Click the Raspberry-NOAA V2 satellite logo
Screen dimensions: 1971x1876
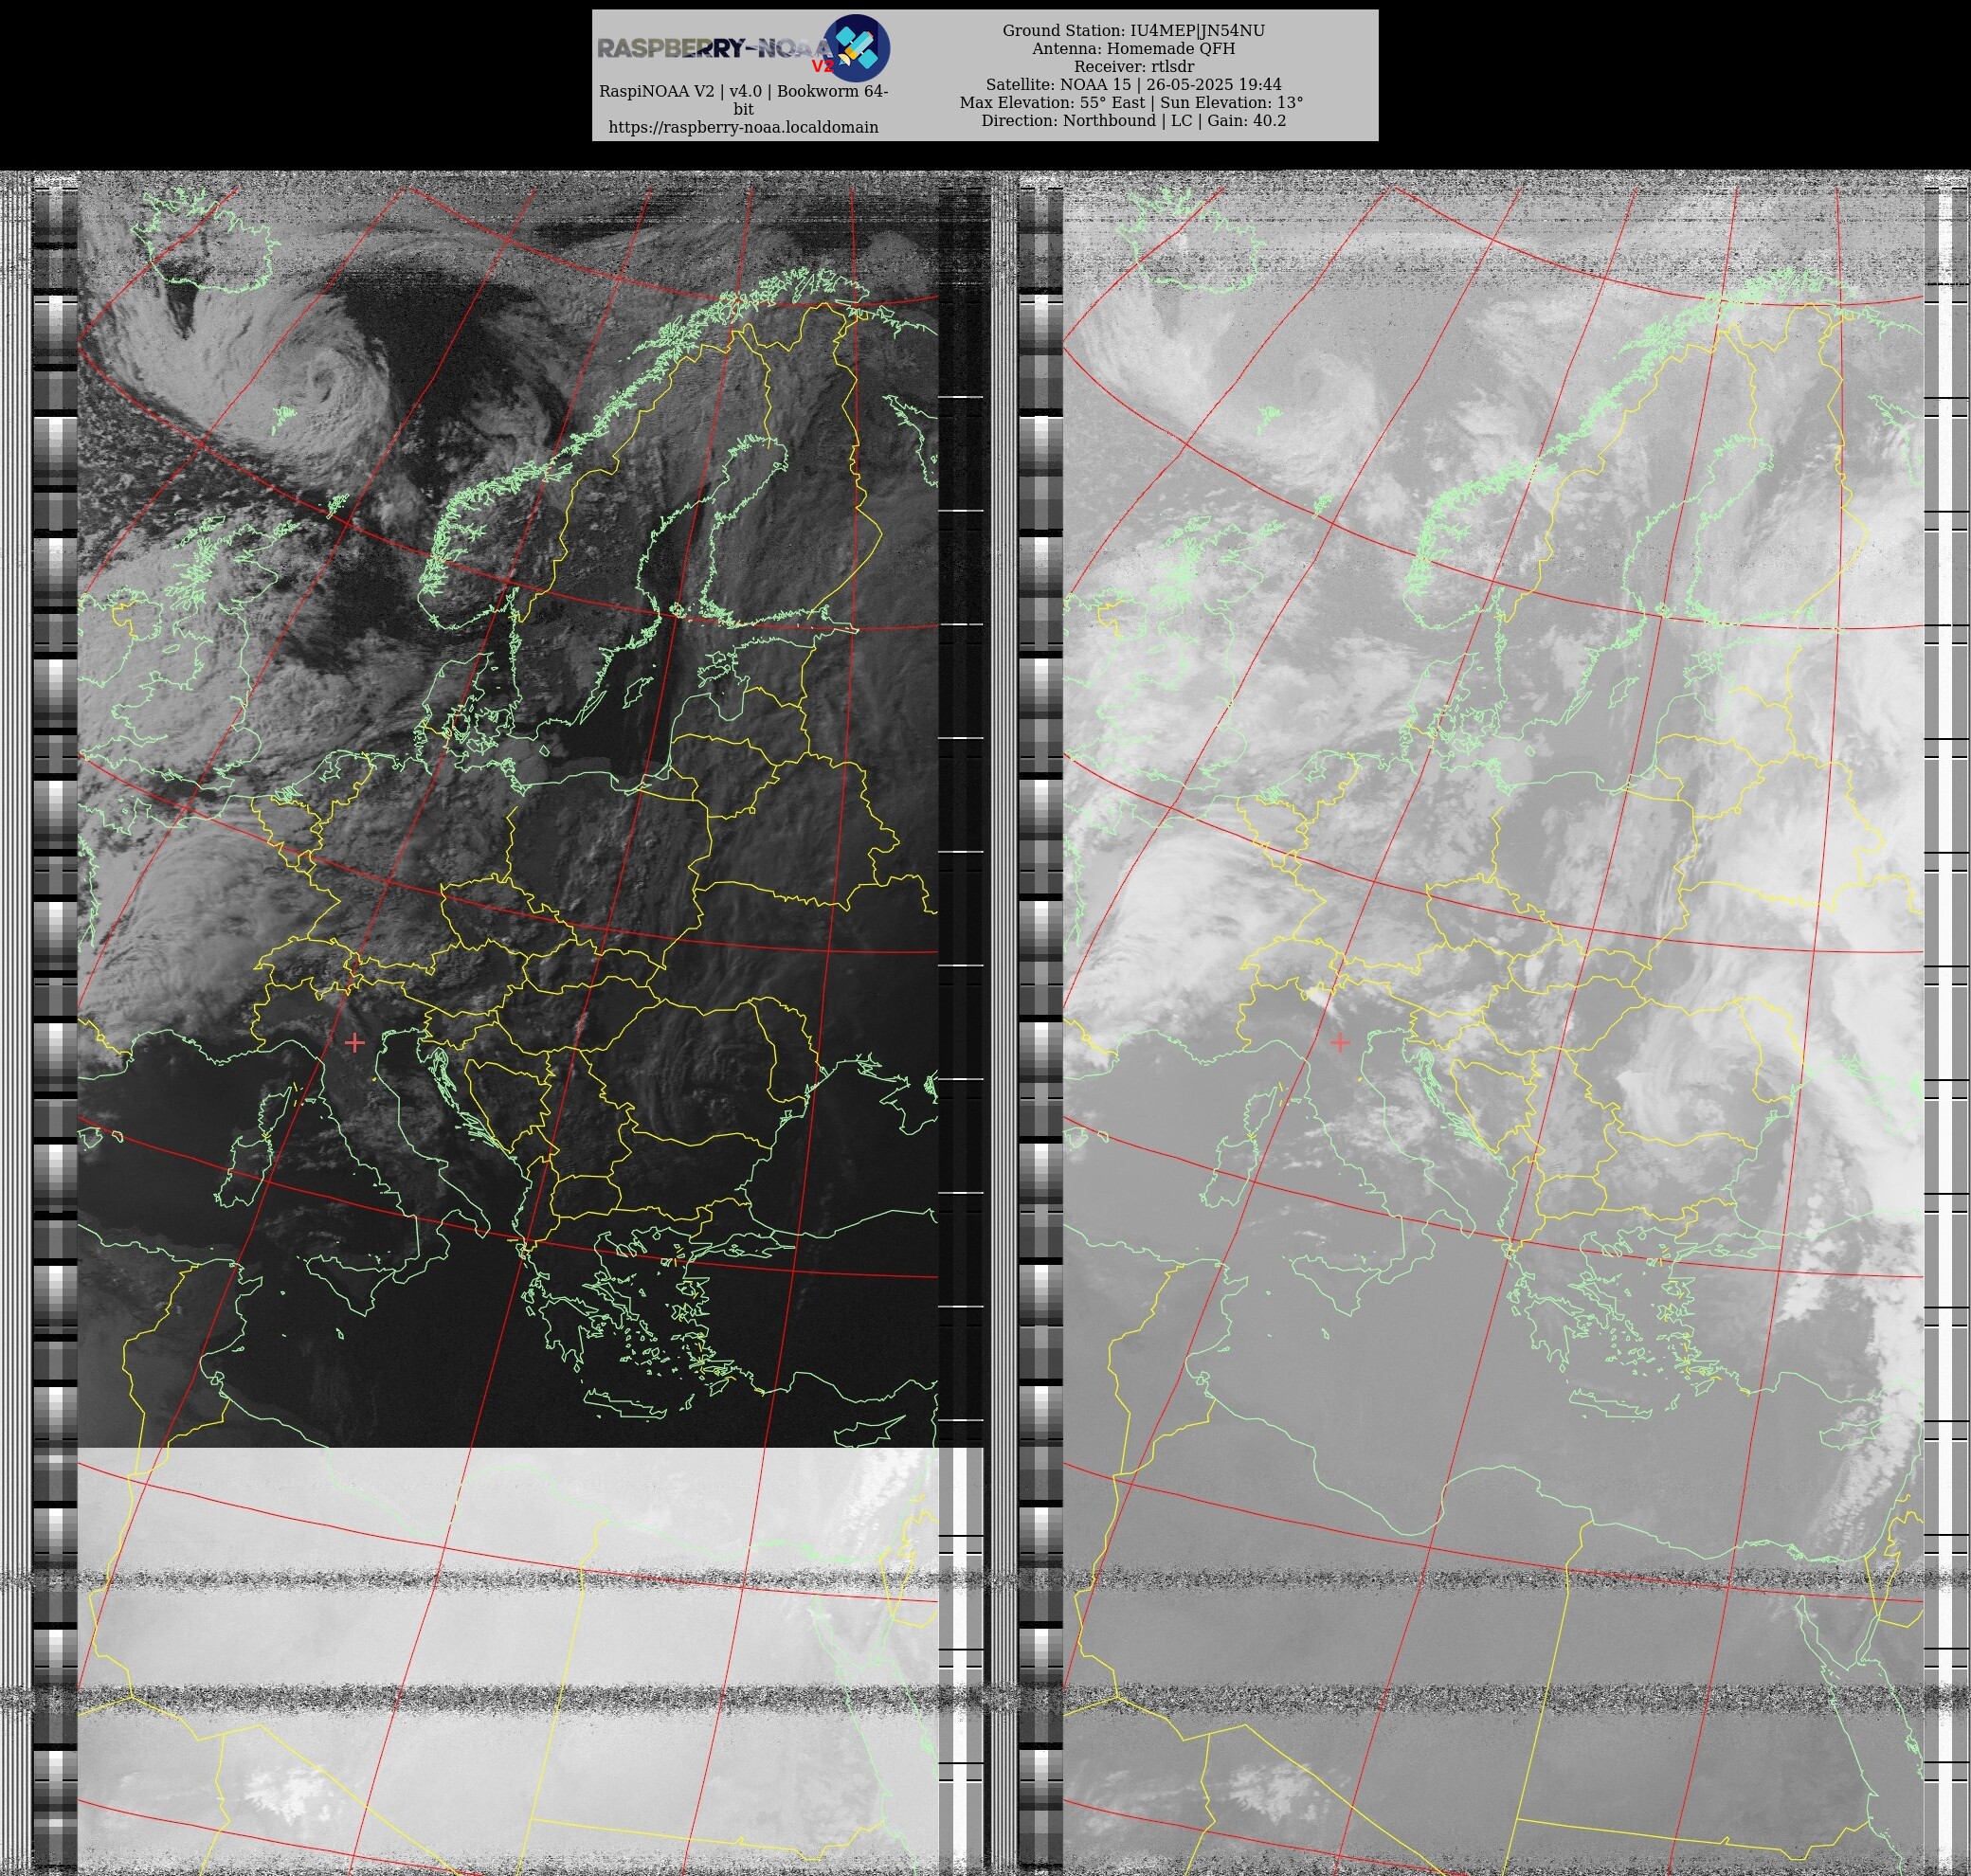tap(856, 48)
